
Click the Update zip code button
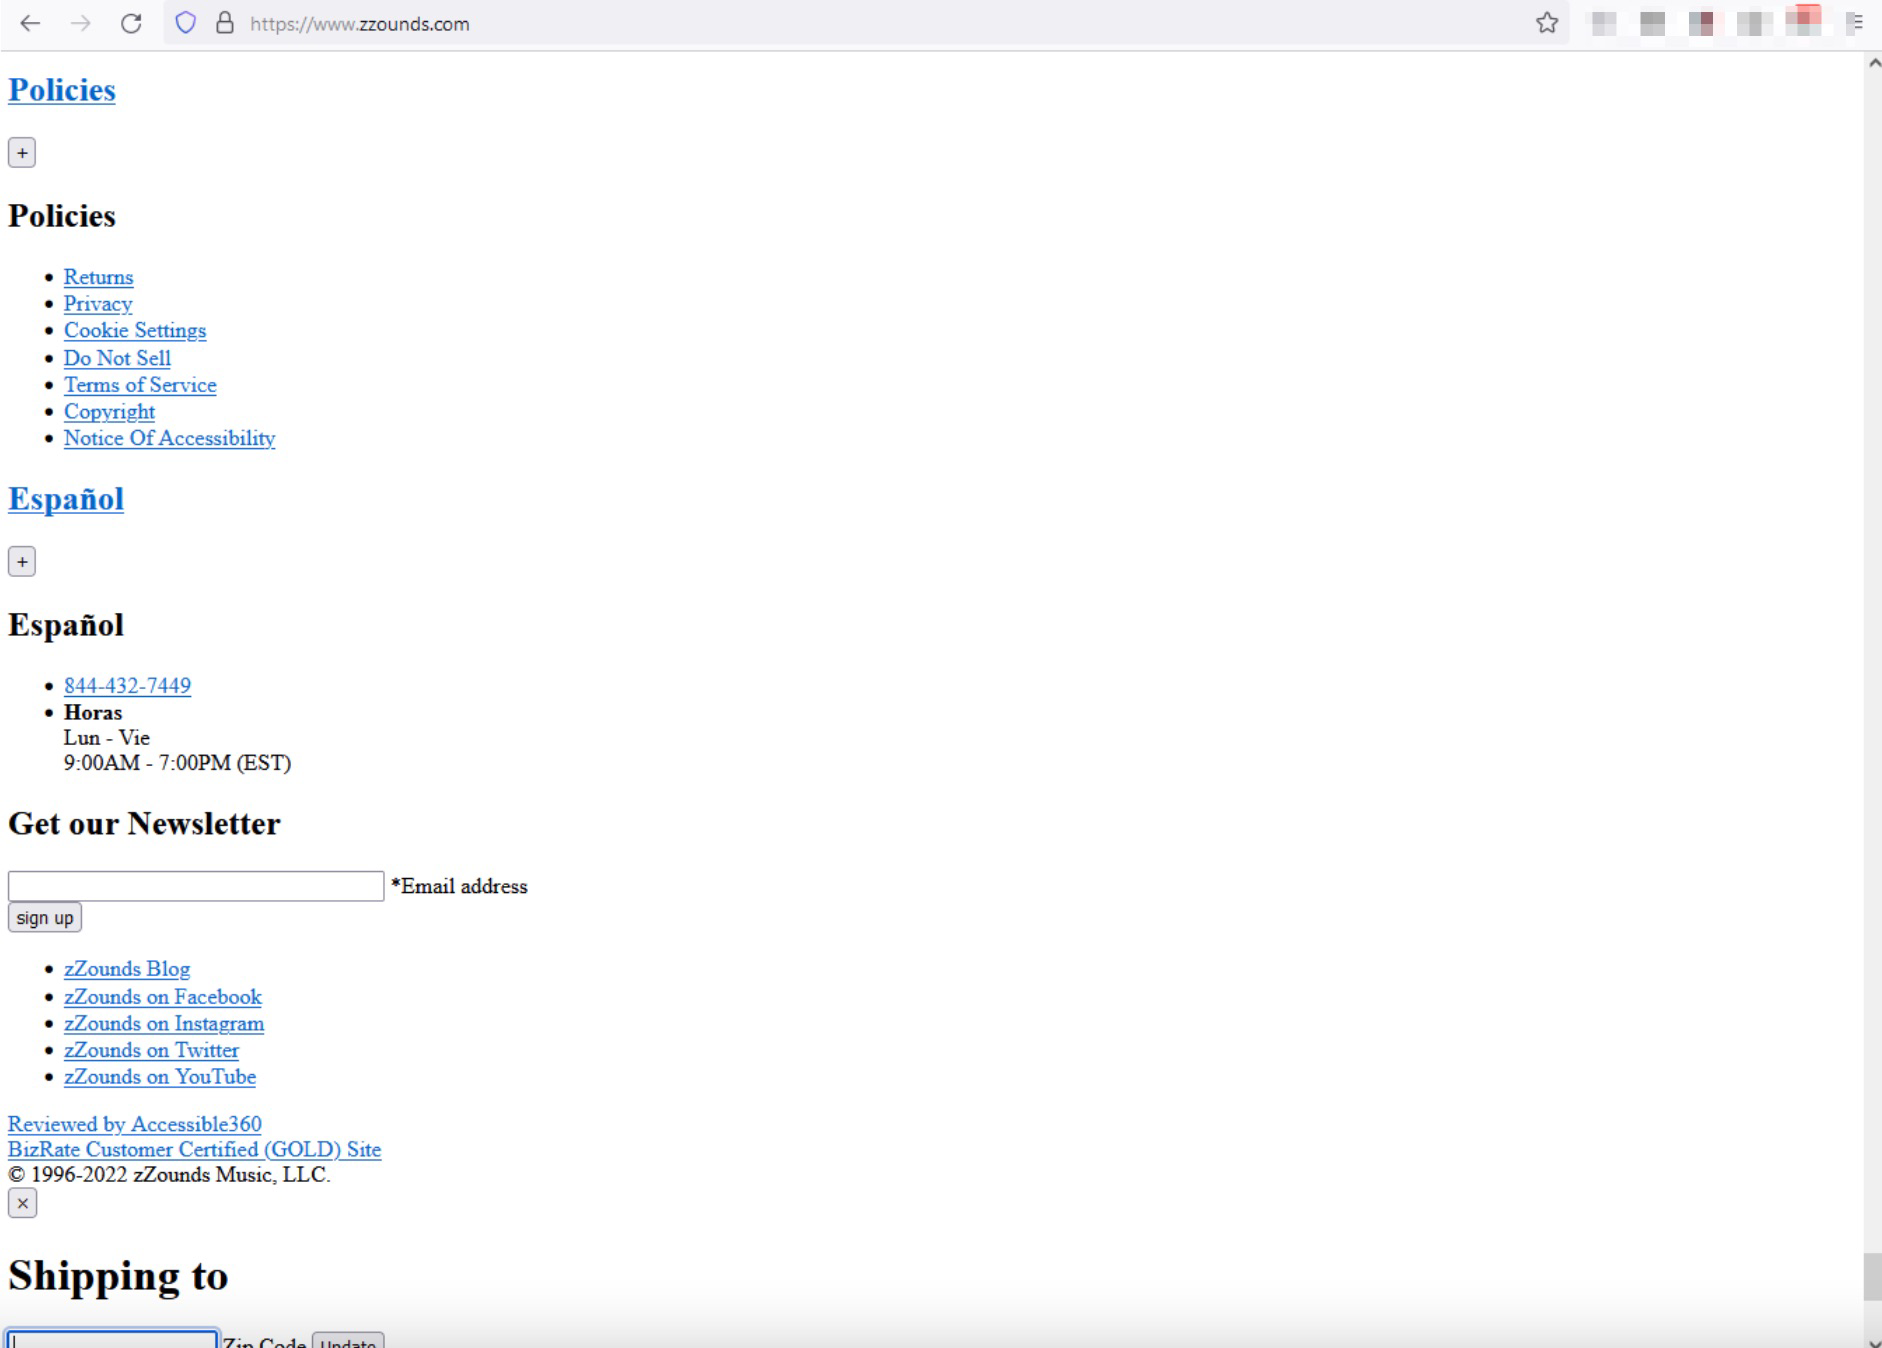348,1341
